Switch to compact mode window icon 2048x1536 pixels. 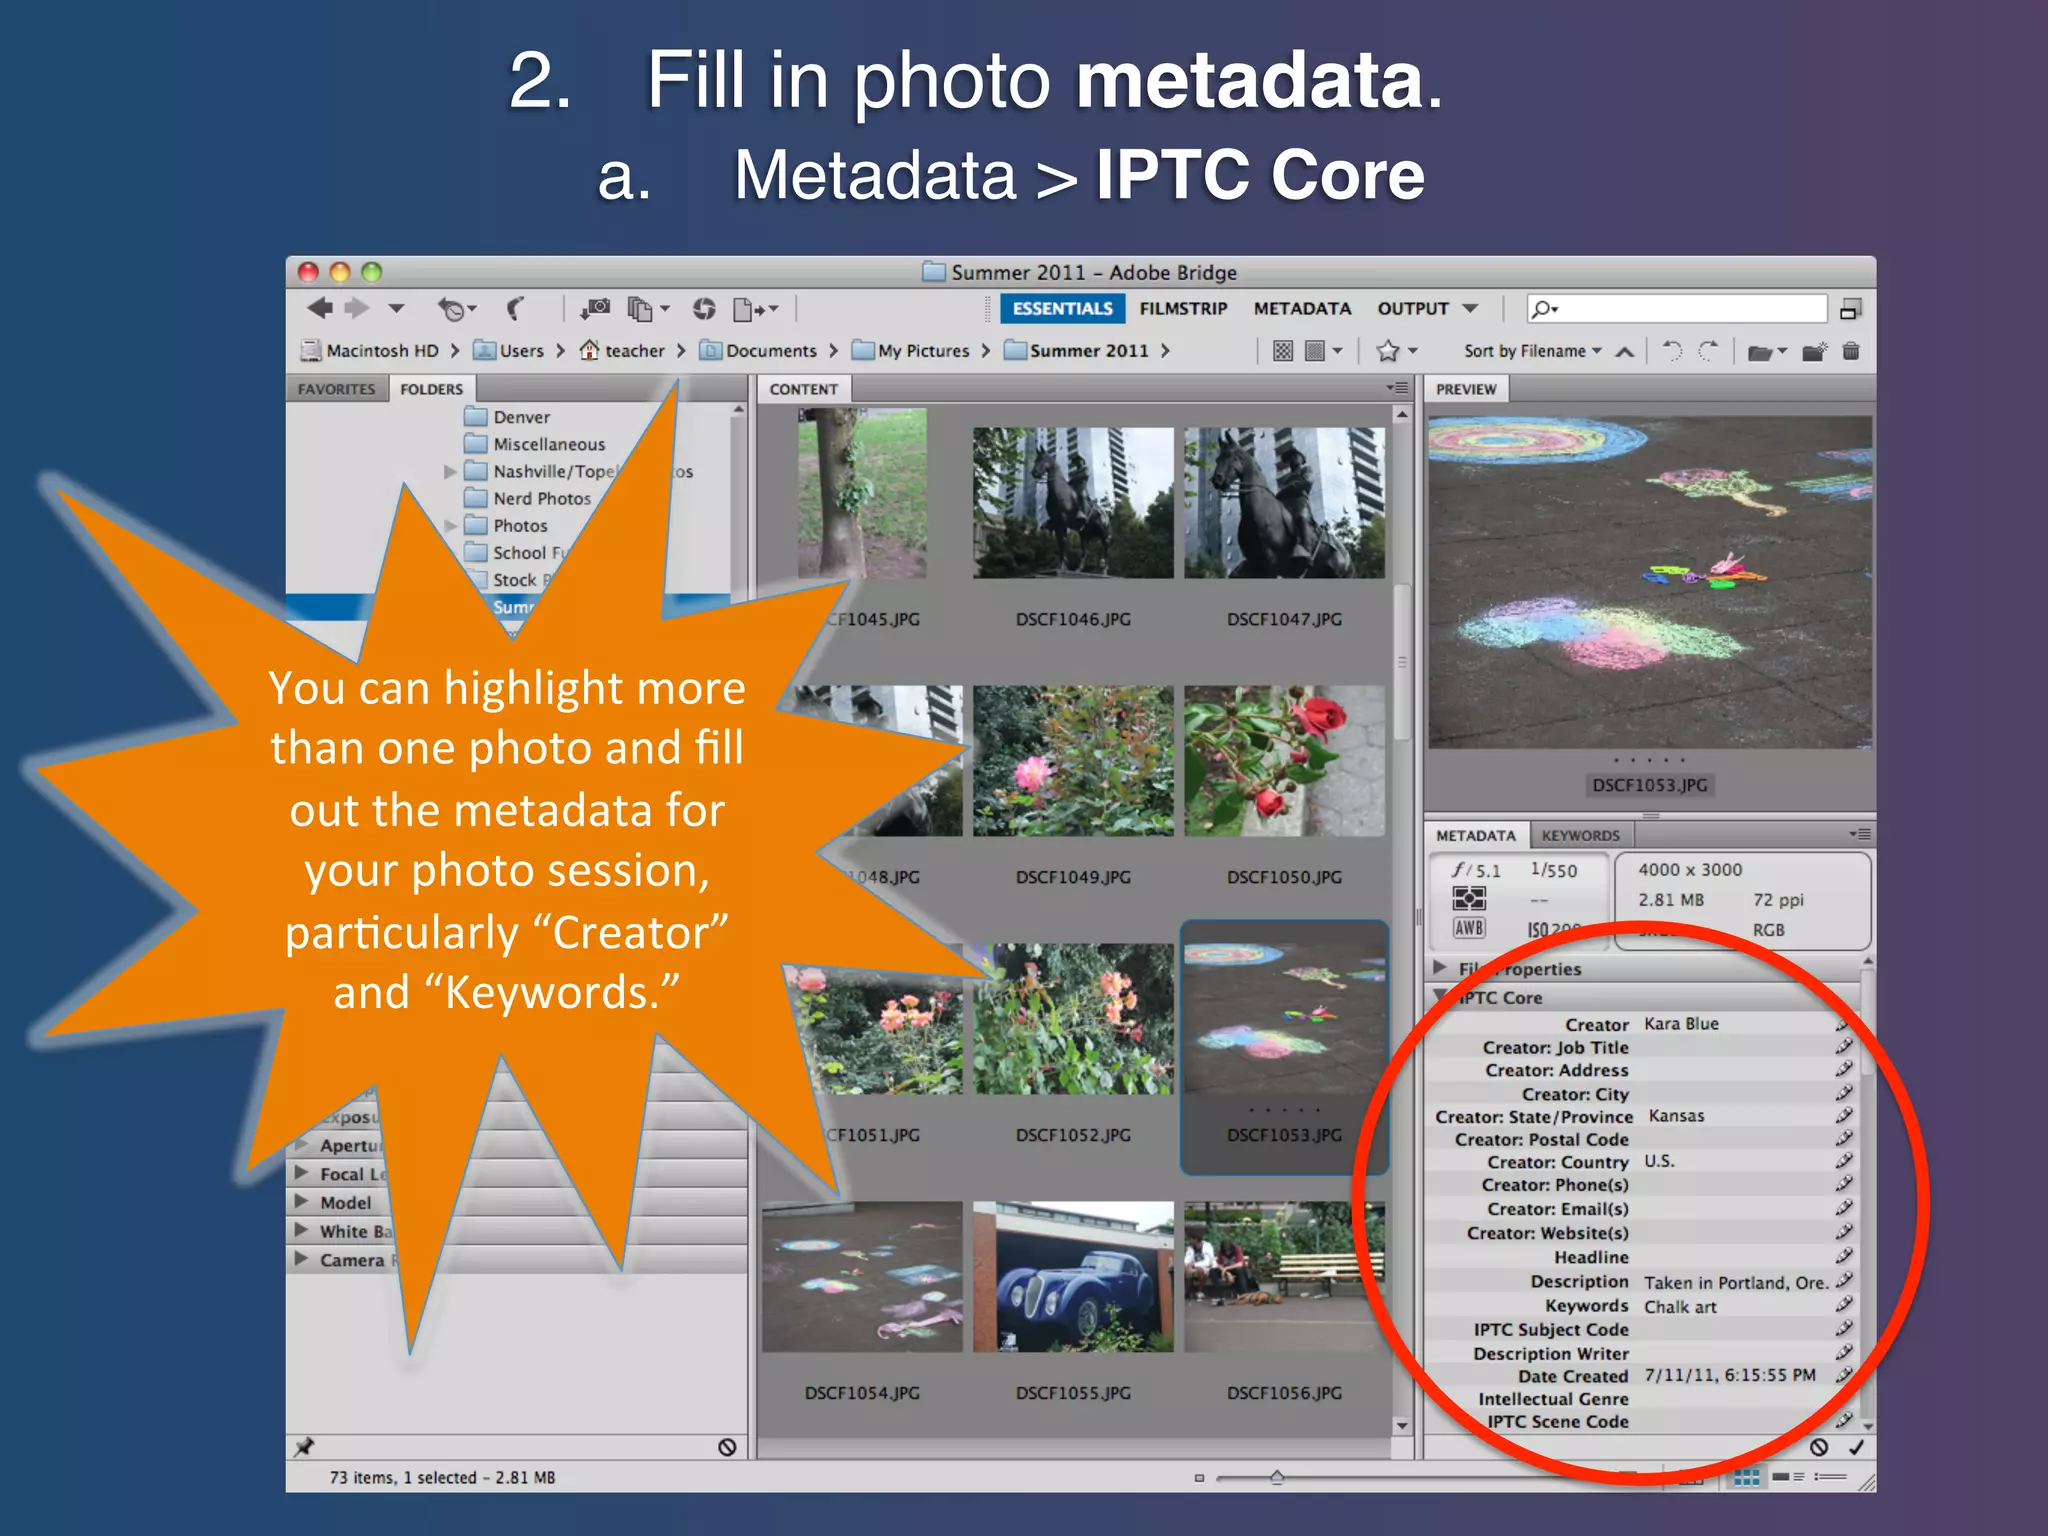tap(1850, 310)
